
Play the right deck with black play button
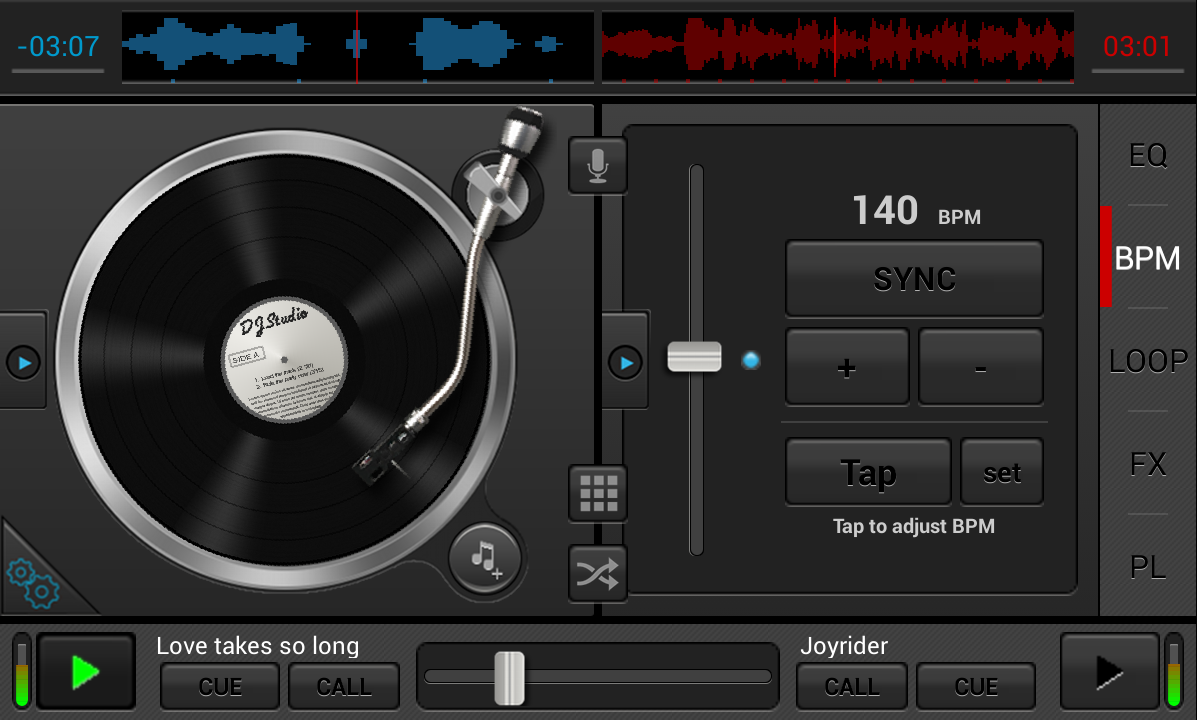coord(1109,672)
